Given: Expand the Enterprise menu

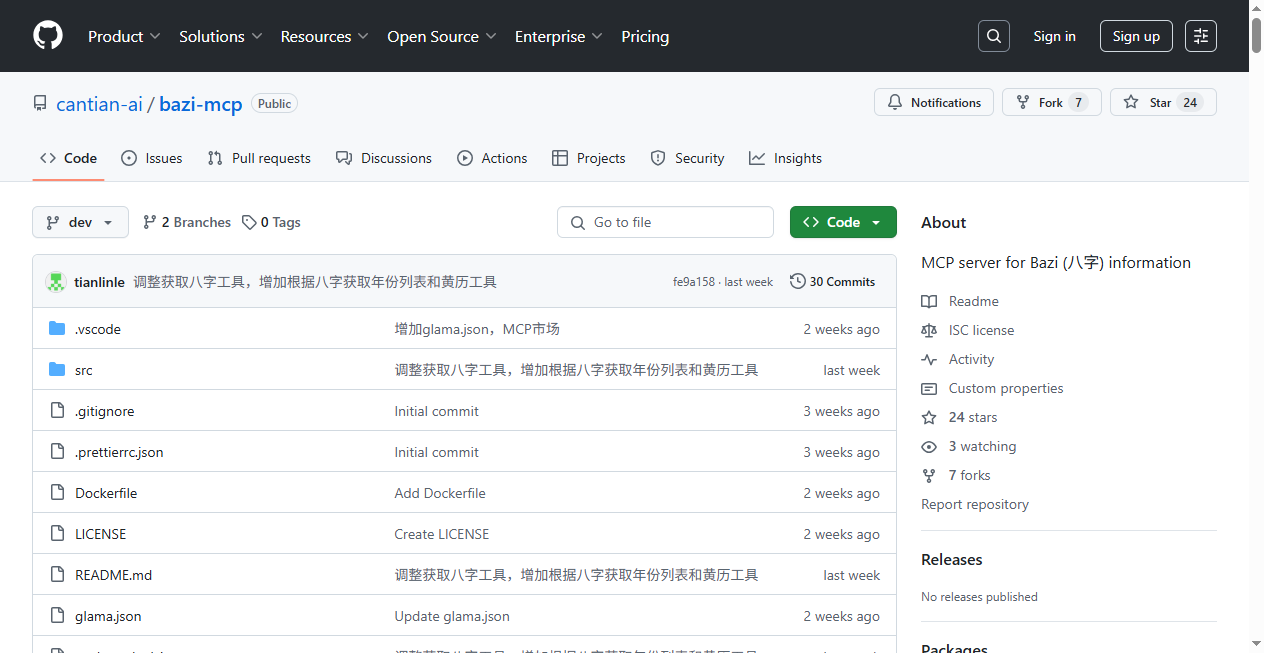Looking at the screenshot, I should pyautogui.click(x=559, y=36).
